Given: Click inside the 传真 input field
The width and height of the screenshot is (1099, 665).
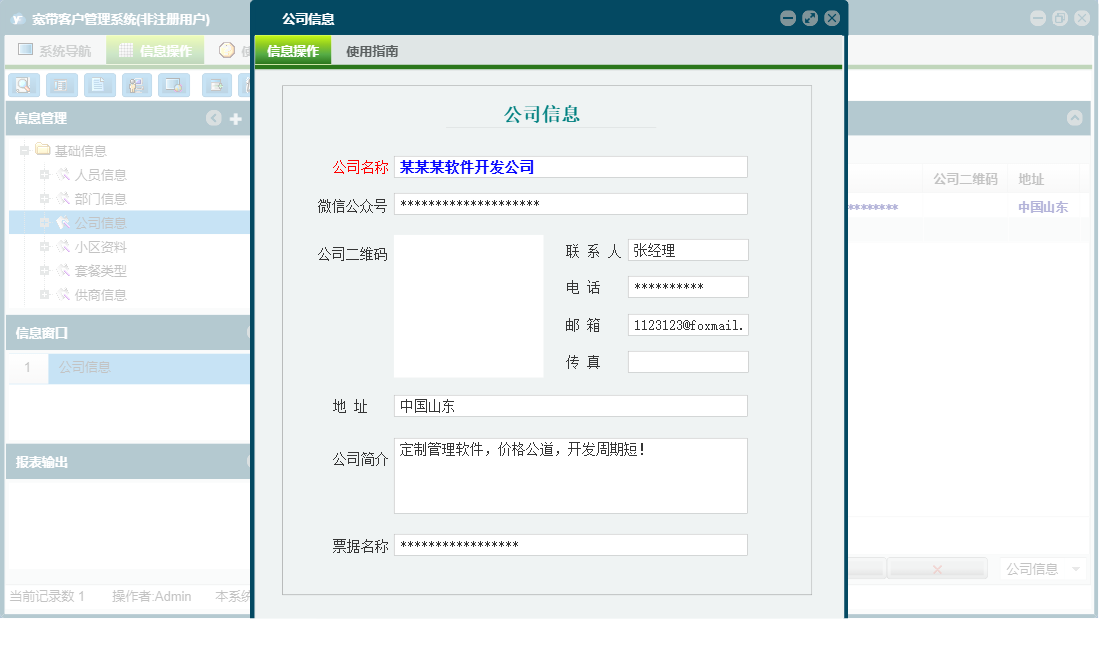Looking at the screenshot, I should tap(687, 361).
